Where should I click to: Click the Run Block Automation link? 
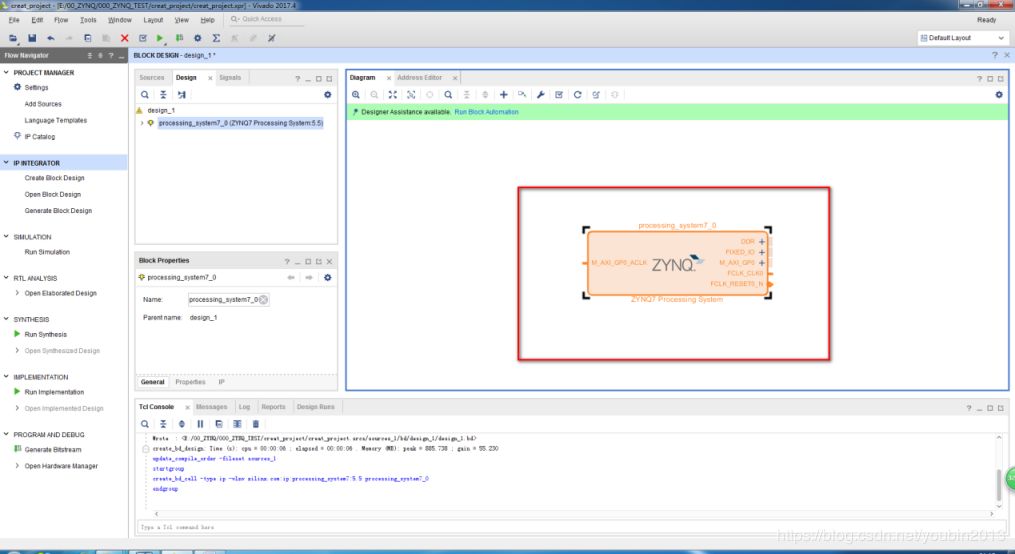click(486, 112)
